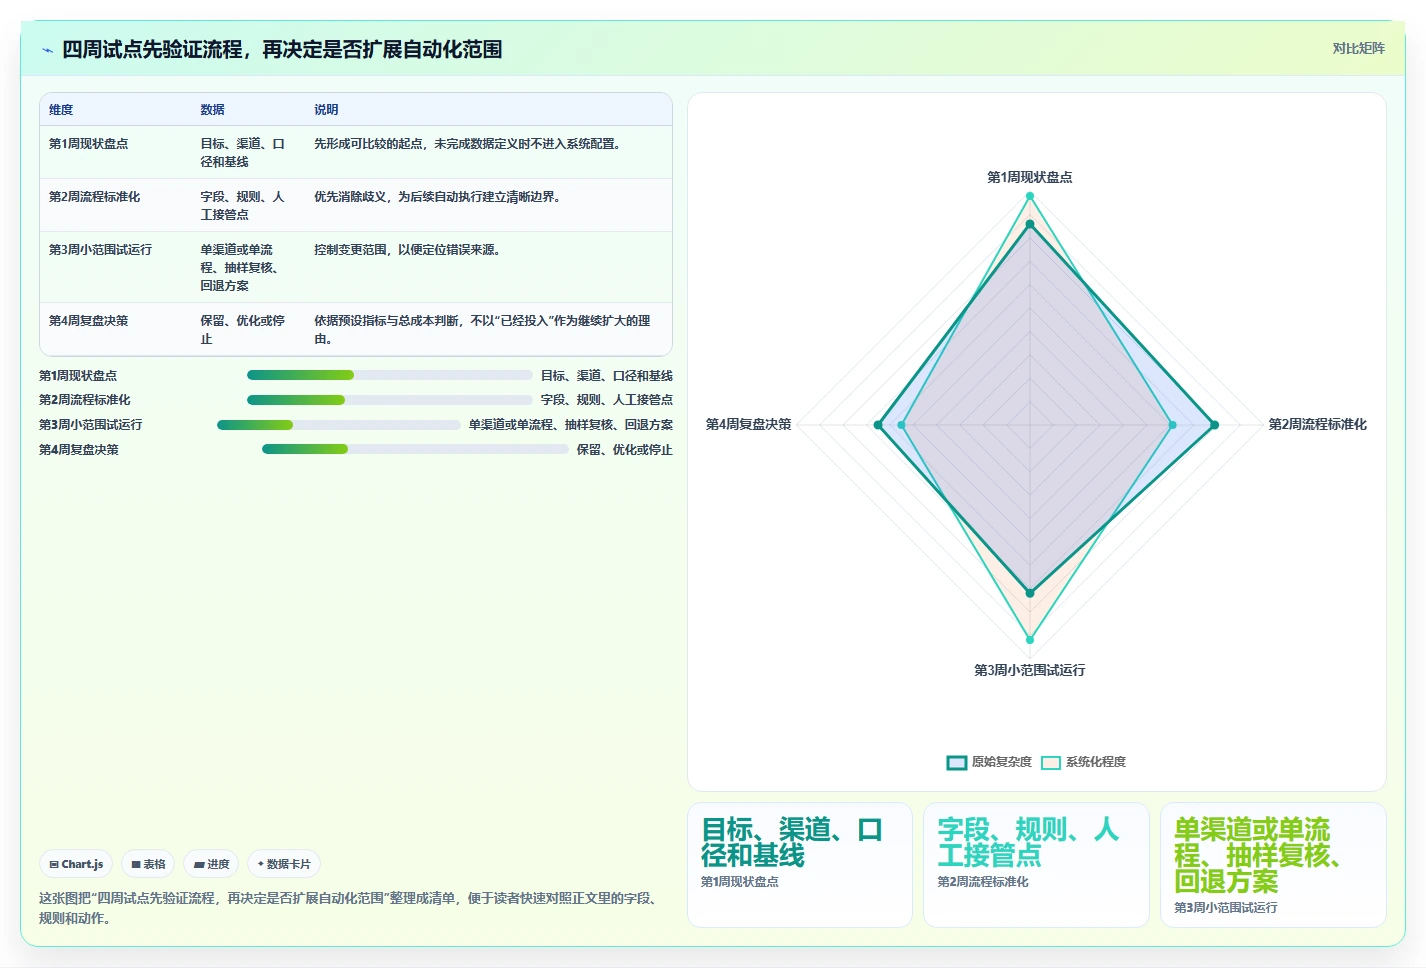Toggle the 系统化程度 legend swatch
This screenshot has width=1426, height=968.
[x=1050, y=762]
